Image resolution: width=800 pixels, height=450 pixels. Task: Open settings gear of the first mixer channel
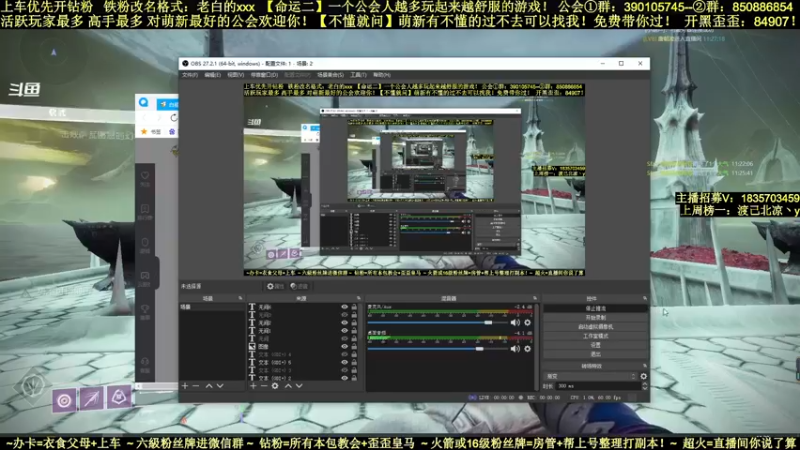point(528,322)
